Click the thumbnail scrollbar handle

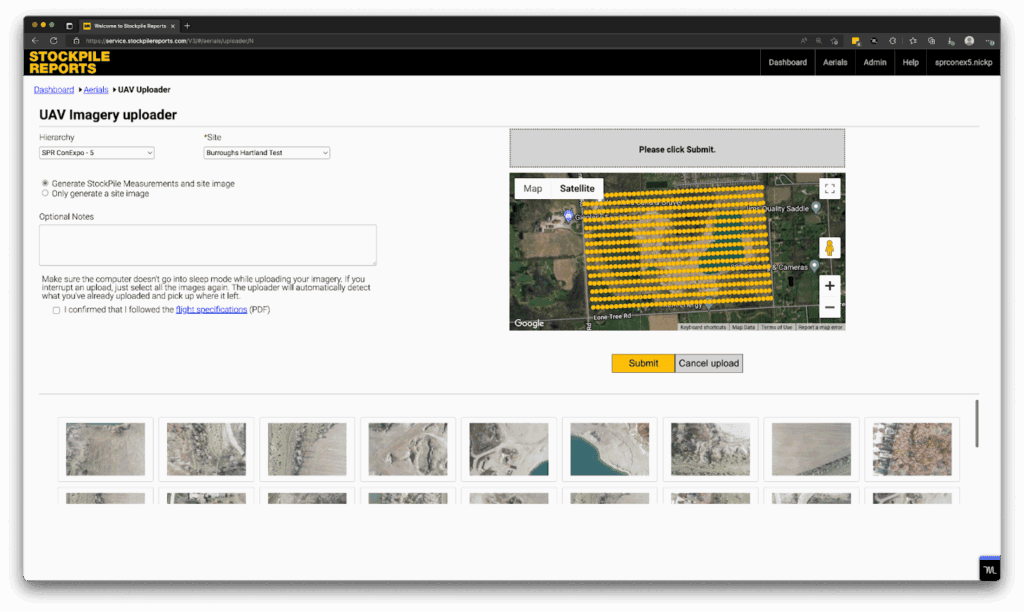click(977, 423)
